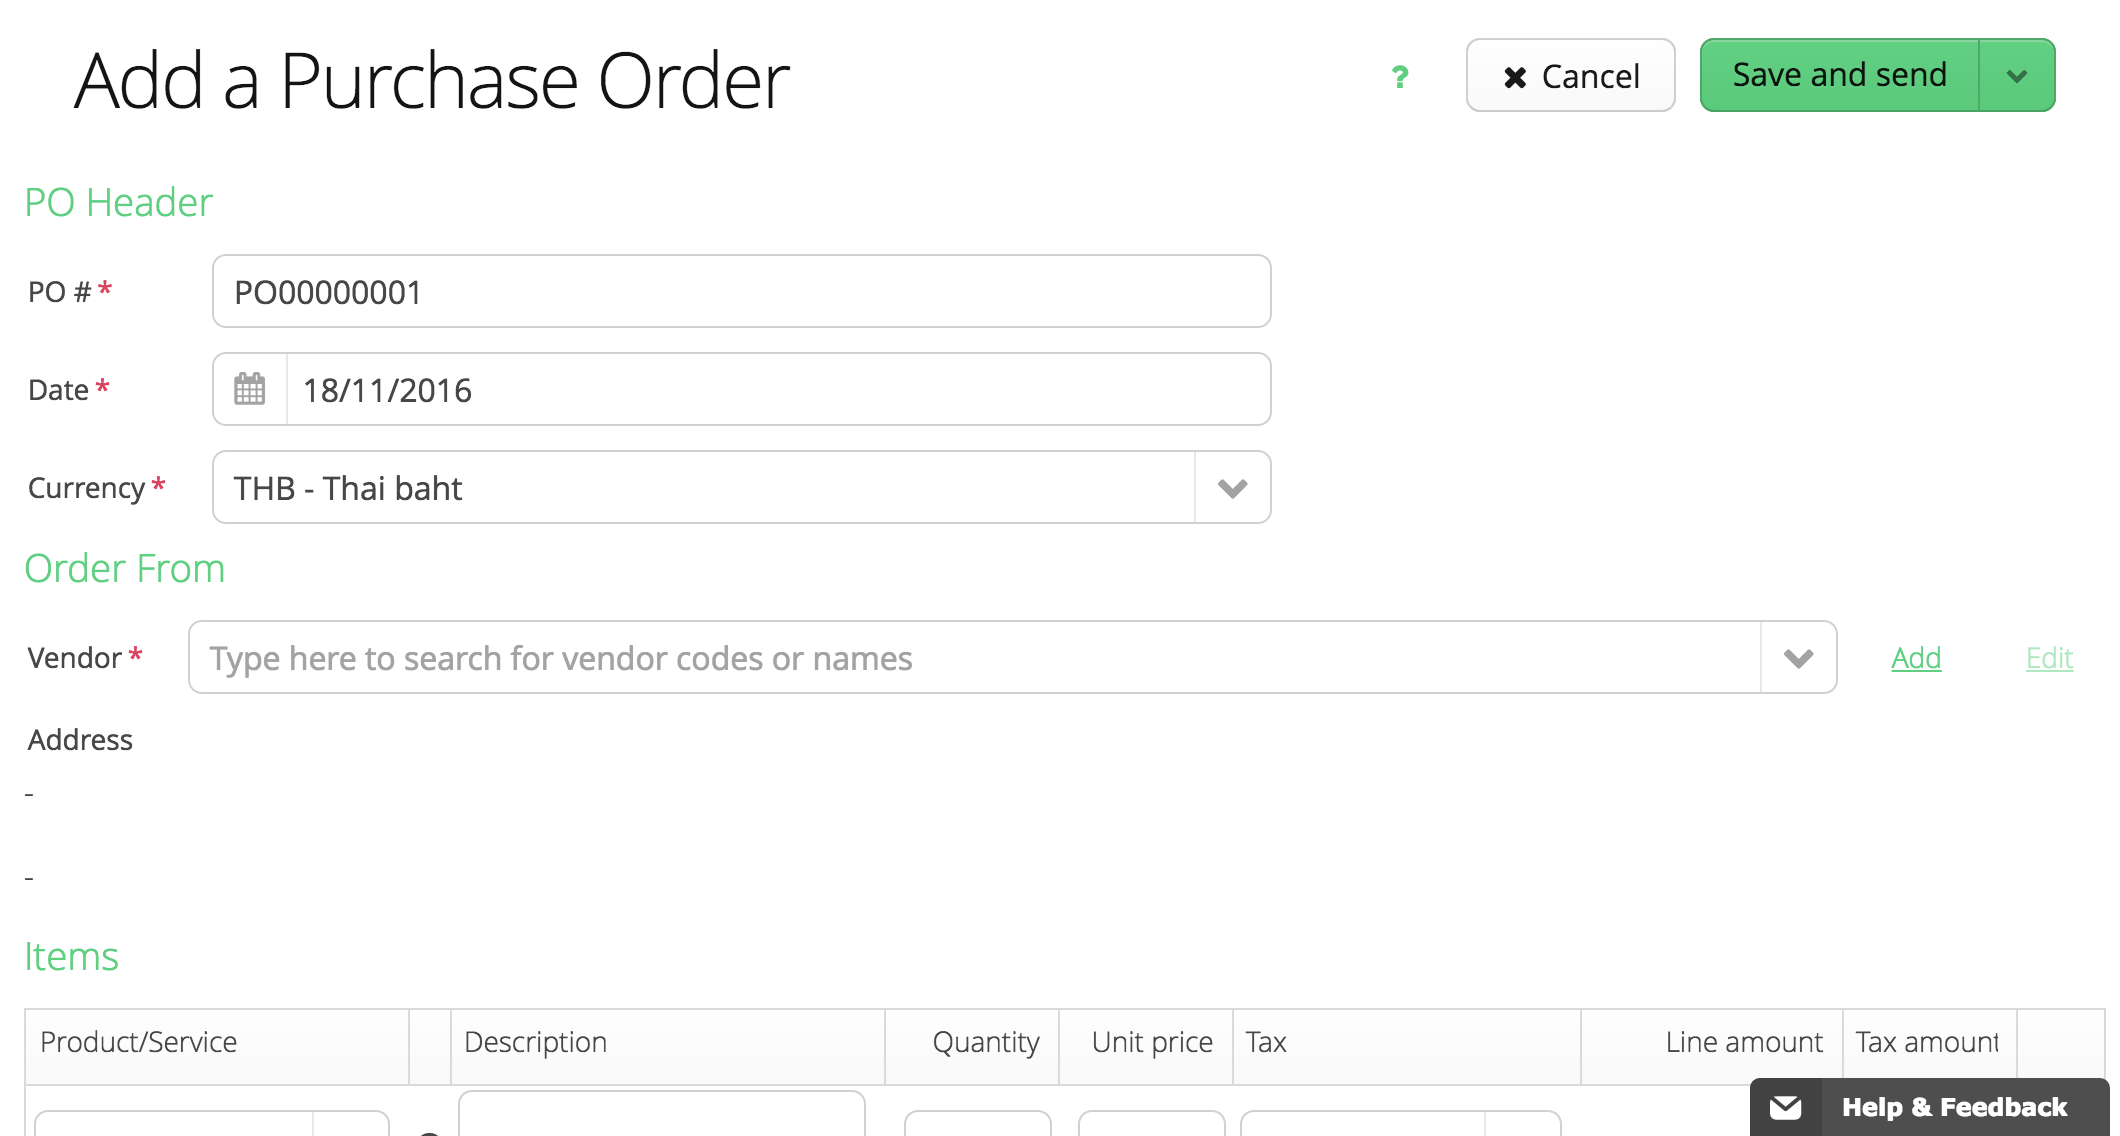This screenshot has height=1136, width=2120.
Task: Click the green help question mark icon
Action: pyautogui.click(x=1400, y=77)
